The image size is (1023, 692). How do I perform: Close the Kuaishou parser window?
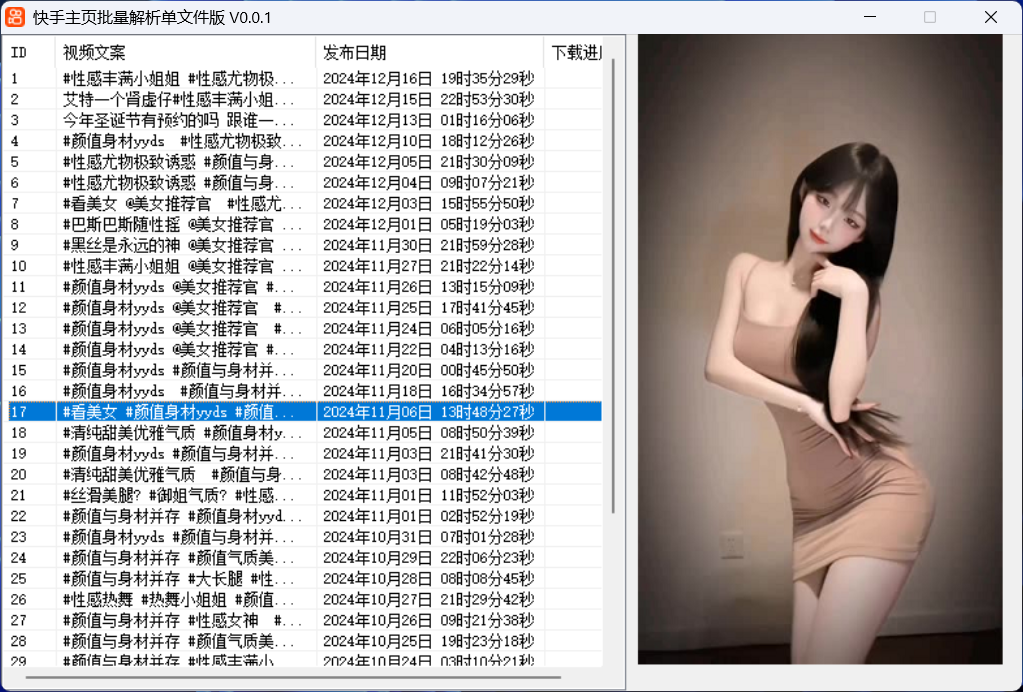pyautogui.click(x=991, y=17)
